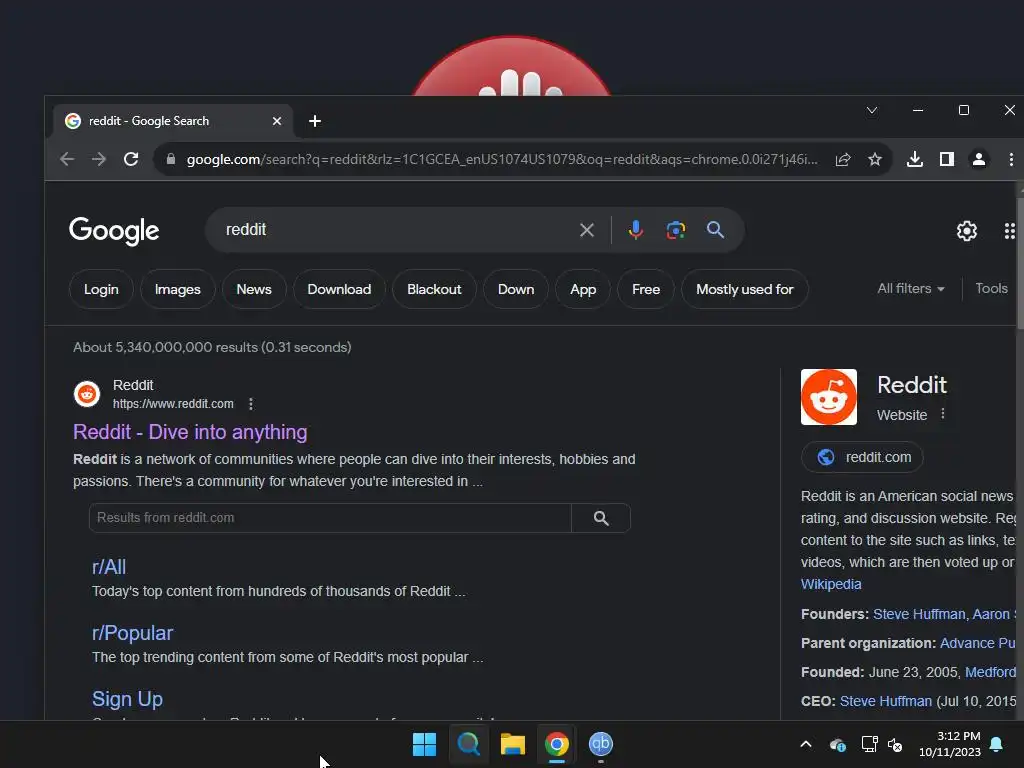The image size is (1024, 768).
Task: Click the https://www.reddit.com result URL
Action: click(173, 404)
